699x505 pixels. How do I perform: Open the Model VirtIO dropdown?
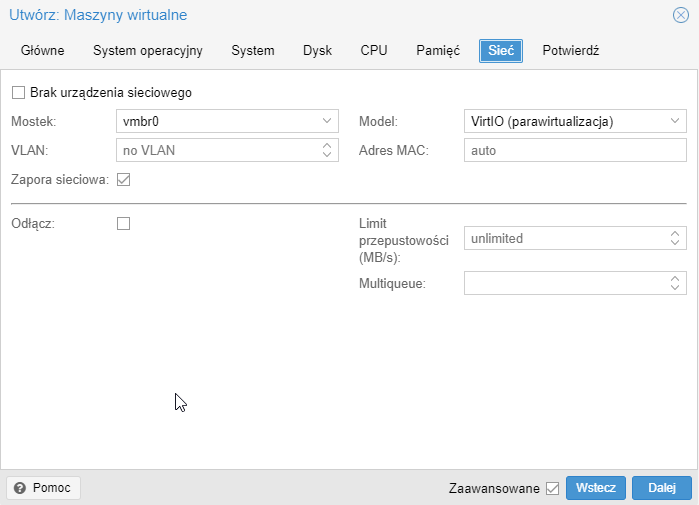point(675,122)
